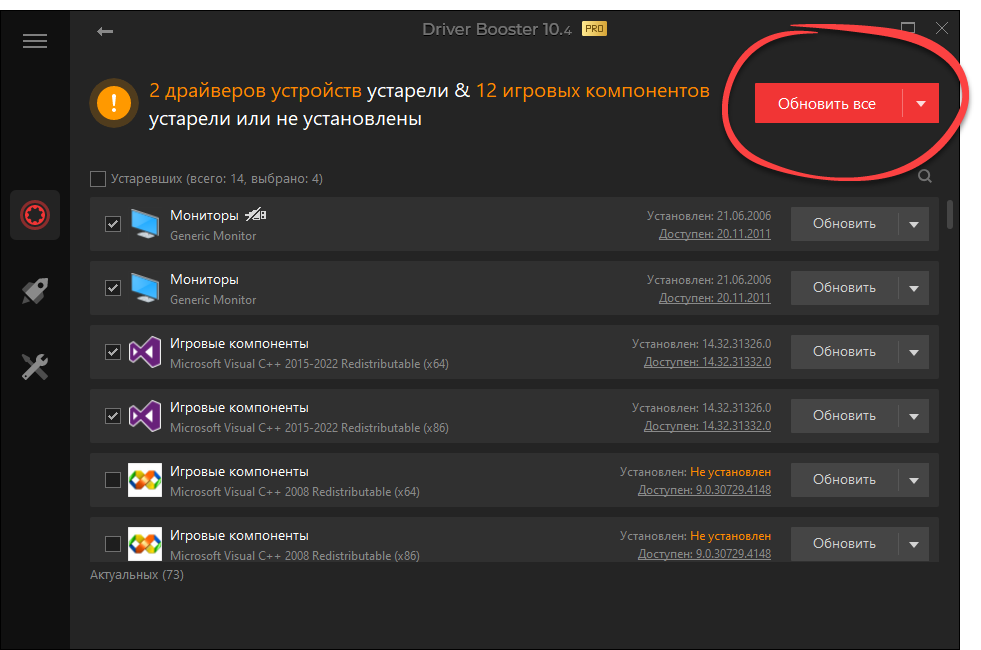
Task: Expand dropdown for Visual C++ 2015-2022 (x86)
Action: 914,416
